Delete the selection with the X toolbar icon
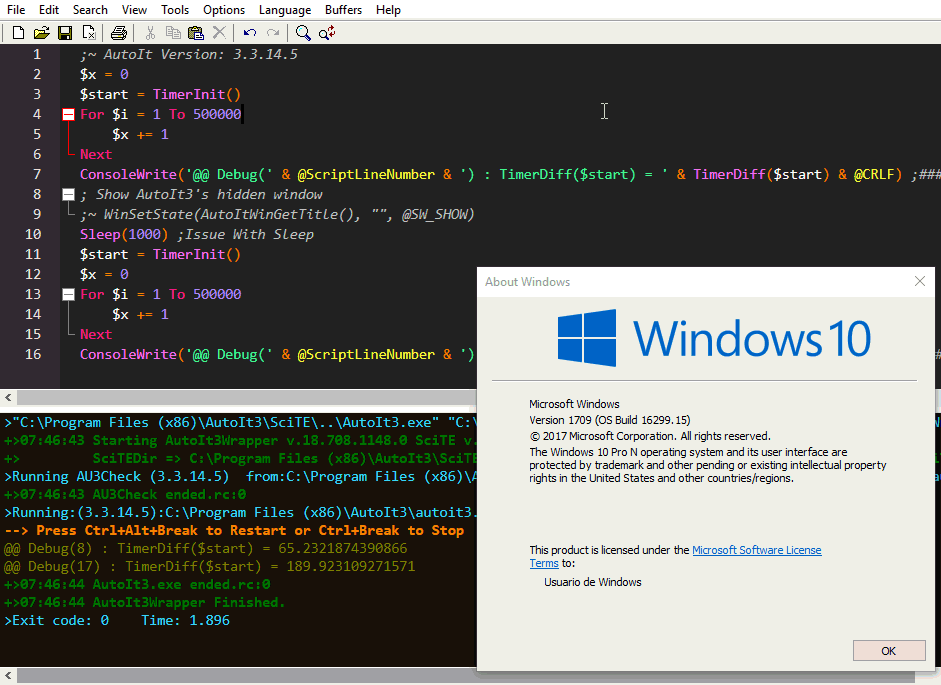The width and height of the screenshot is (941, 685). (220, 32)
